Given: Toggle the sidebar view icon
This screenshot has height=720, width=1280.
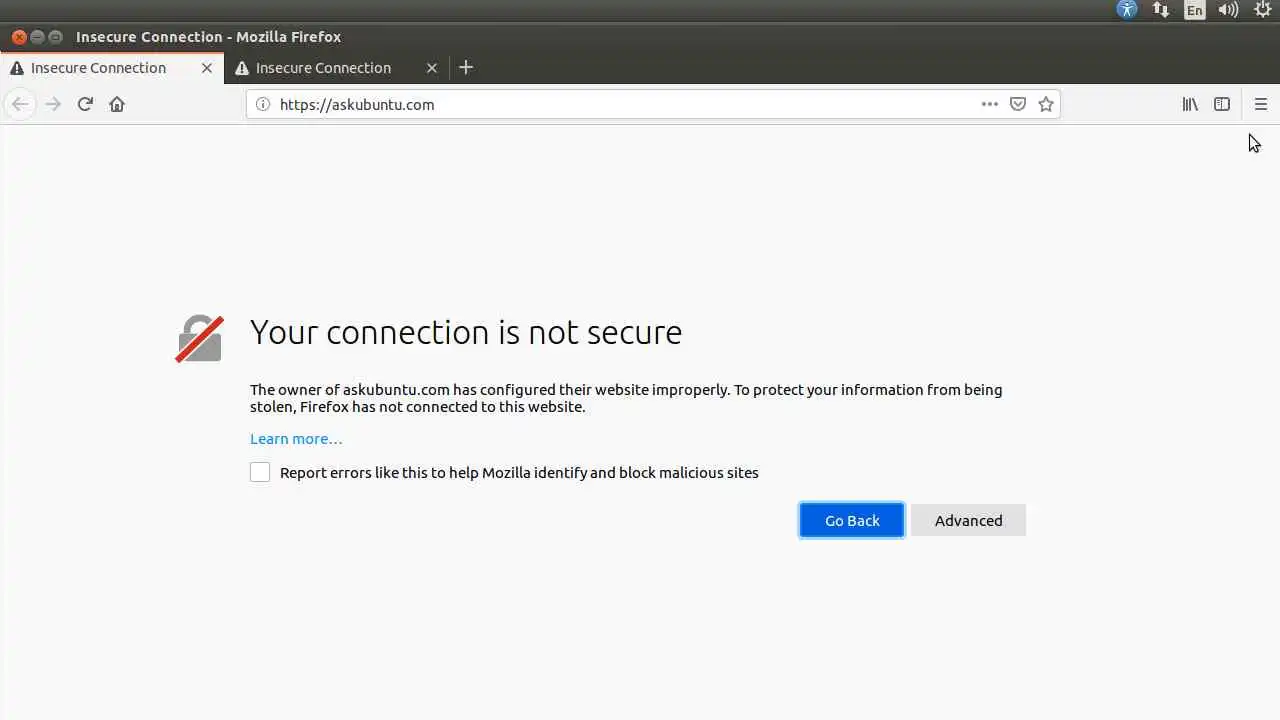Looking at the screenshot, I should coord(1222,104).
